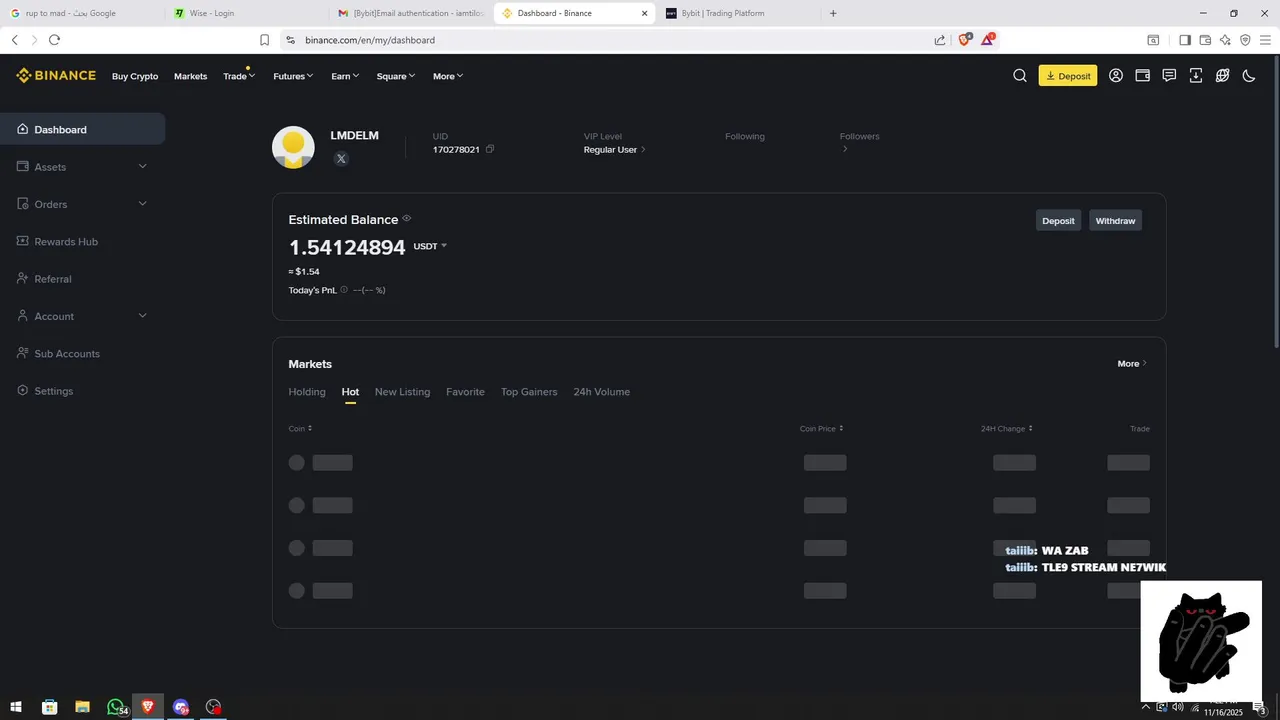Reload the page with the refresh icon
This screenshot has width=1280, height=720.
click(x=54, y=40)
